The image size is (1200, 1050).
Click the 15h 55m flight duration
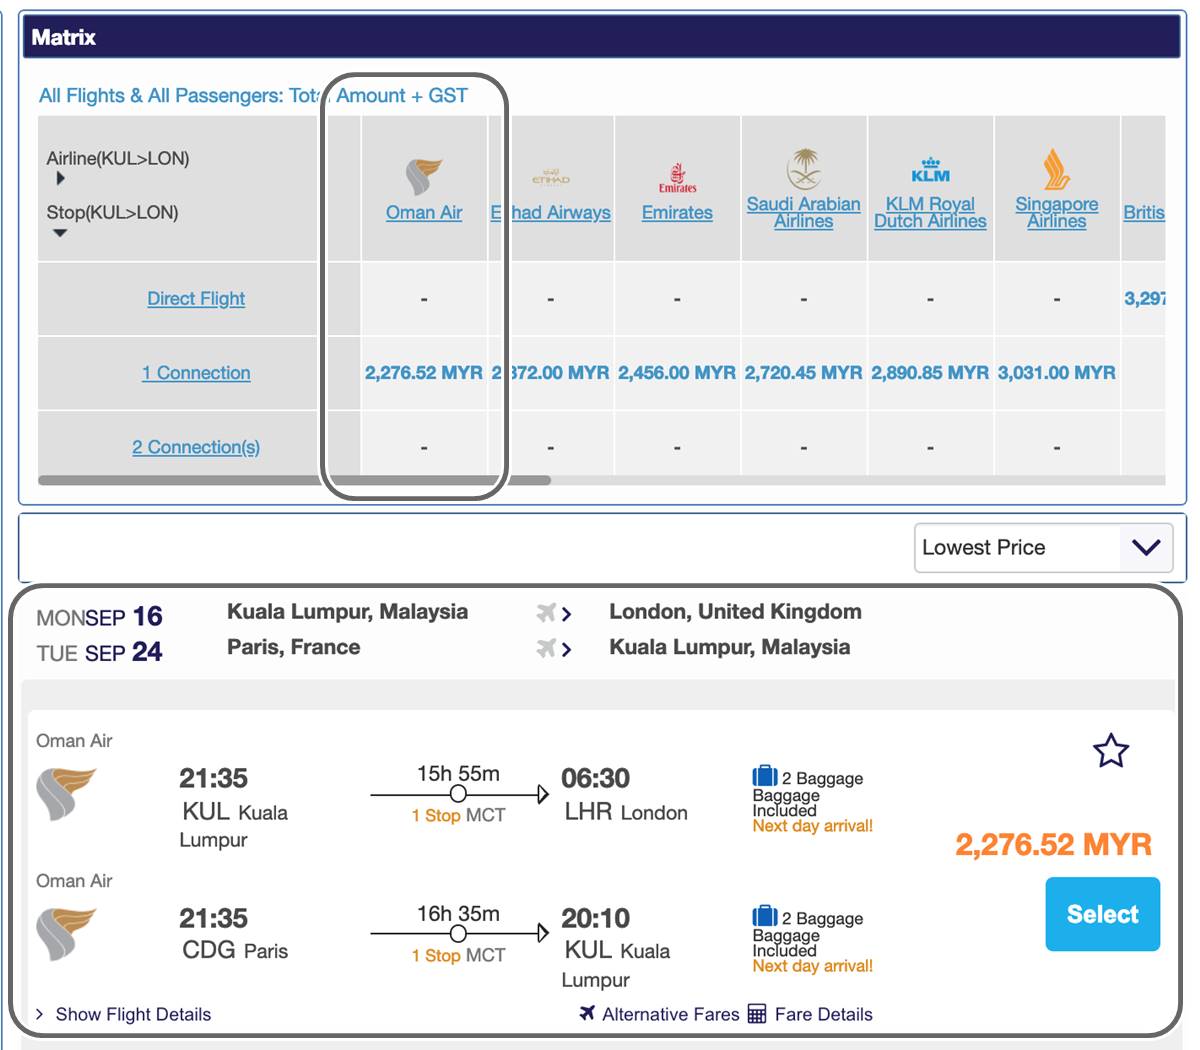coord(458,774)
